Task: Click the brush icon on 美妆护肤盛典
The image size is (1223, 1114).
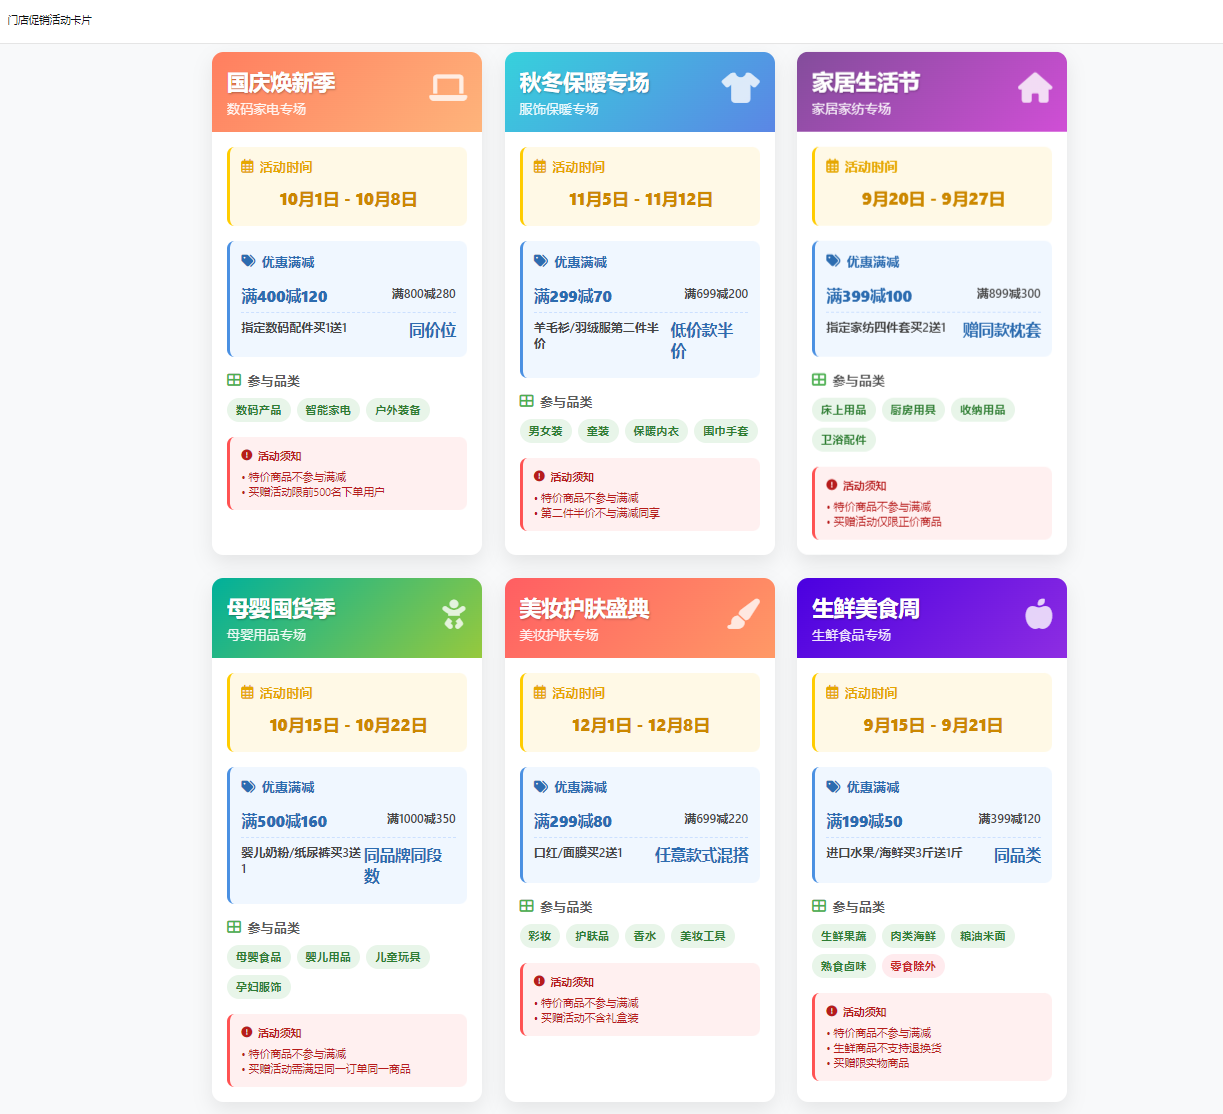Action: 743,614
